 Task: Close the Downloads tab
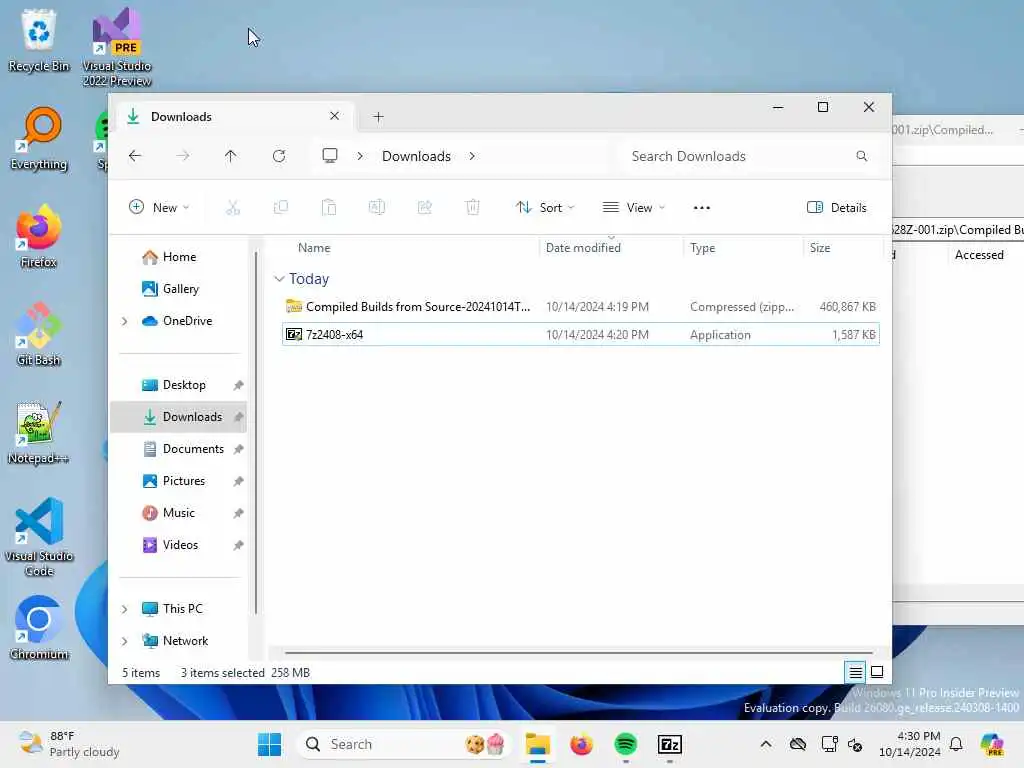click(334, 116)
